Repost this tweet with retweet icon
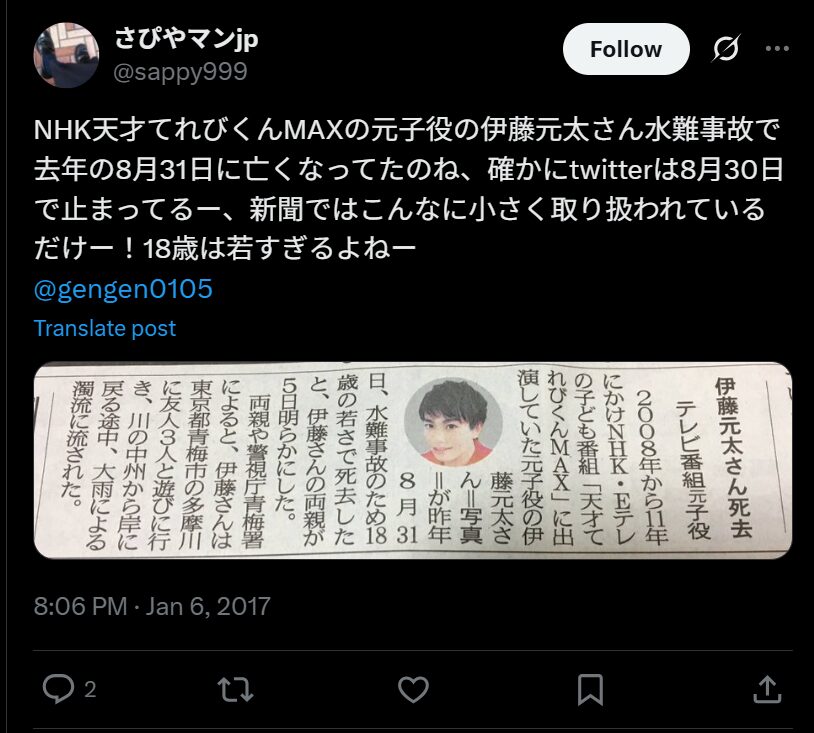The height and width of the screenshot is (733, 814). pyautogui.click(x=235, y=689)
